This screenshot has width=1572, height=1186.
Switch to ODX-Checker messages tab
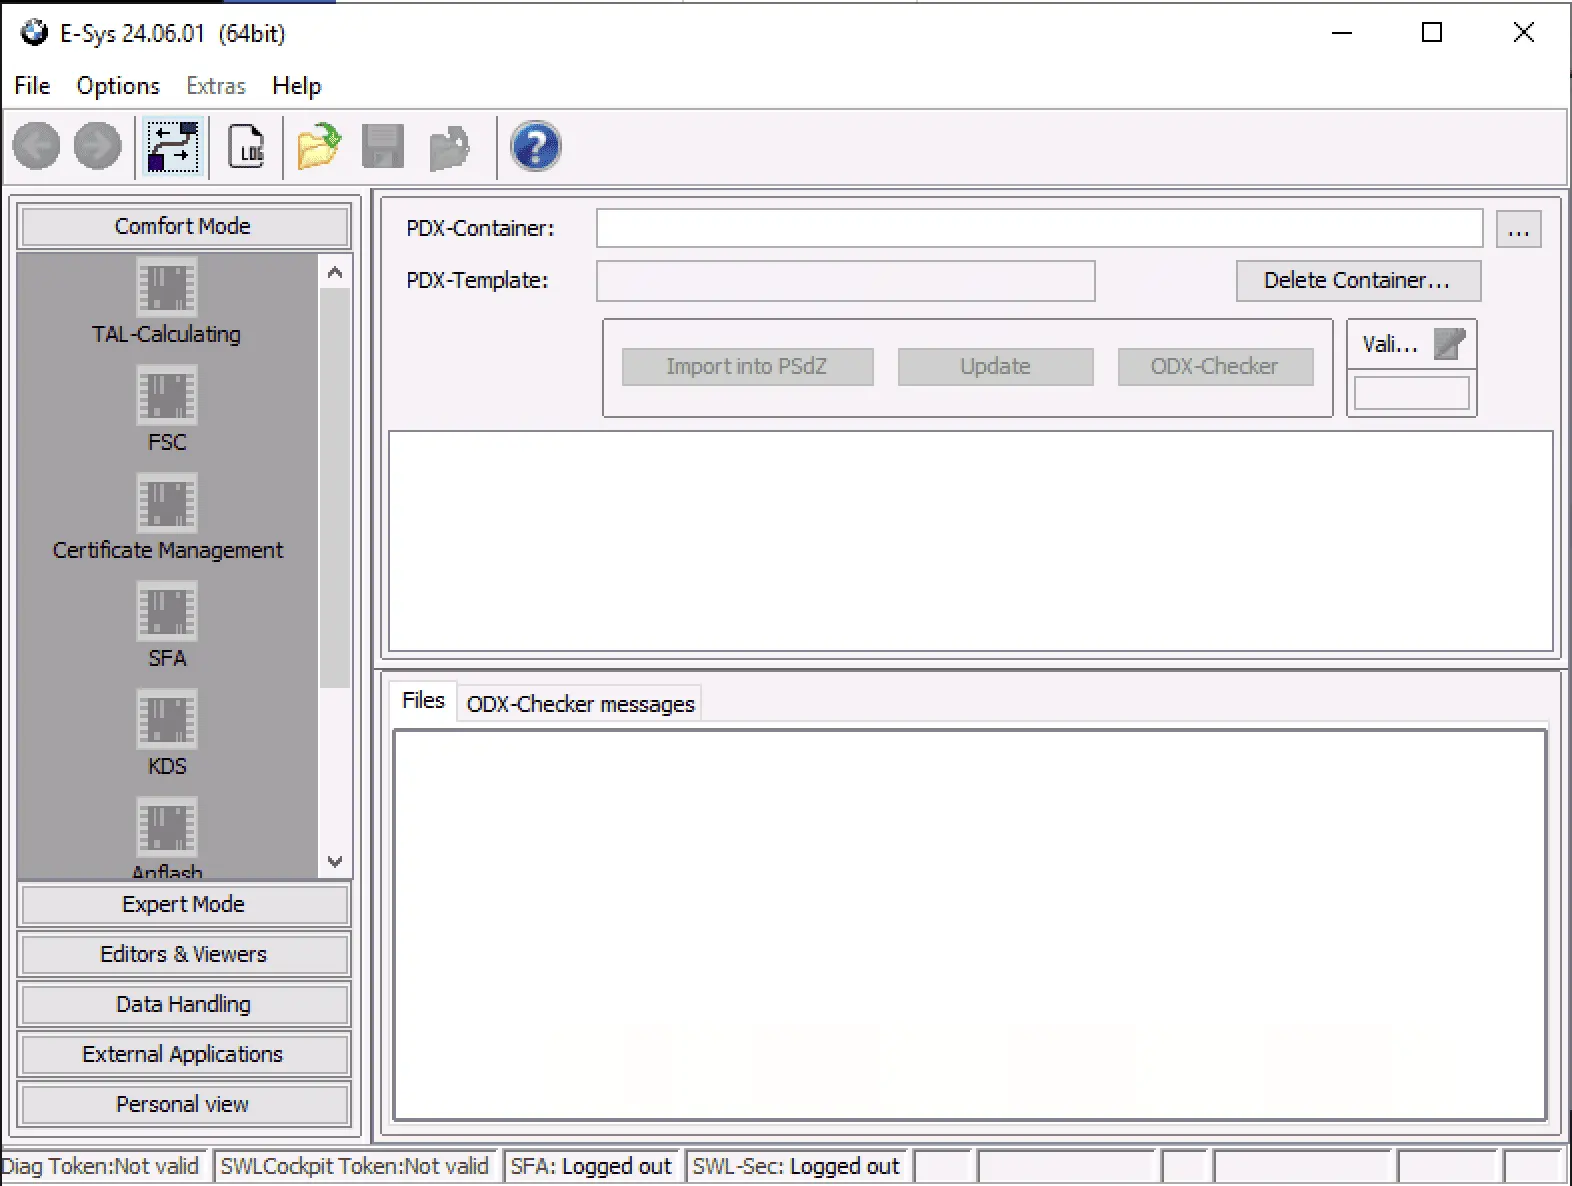click(x=580, y=704)
